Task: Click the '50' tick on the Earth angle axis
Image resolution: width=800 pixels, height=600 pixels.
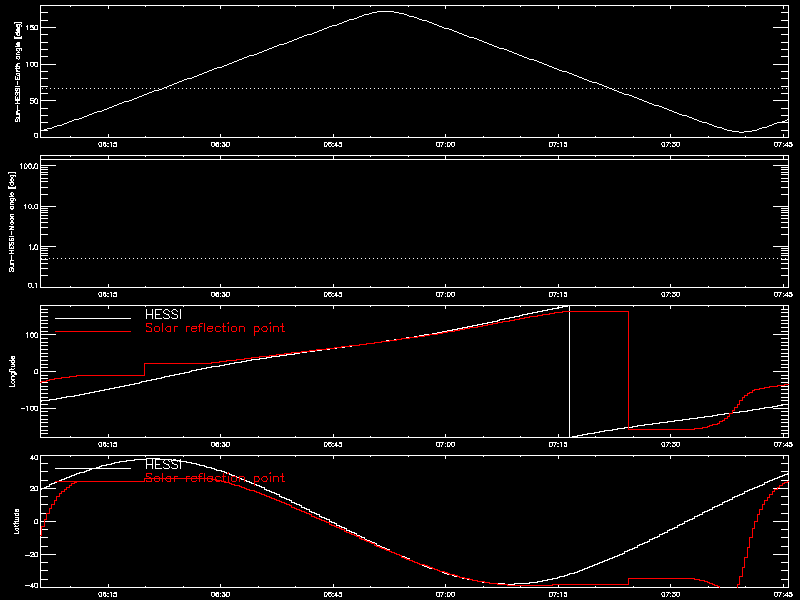Action: 34,101
